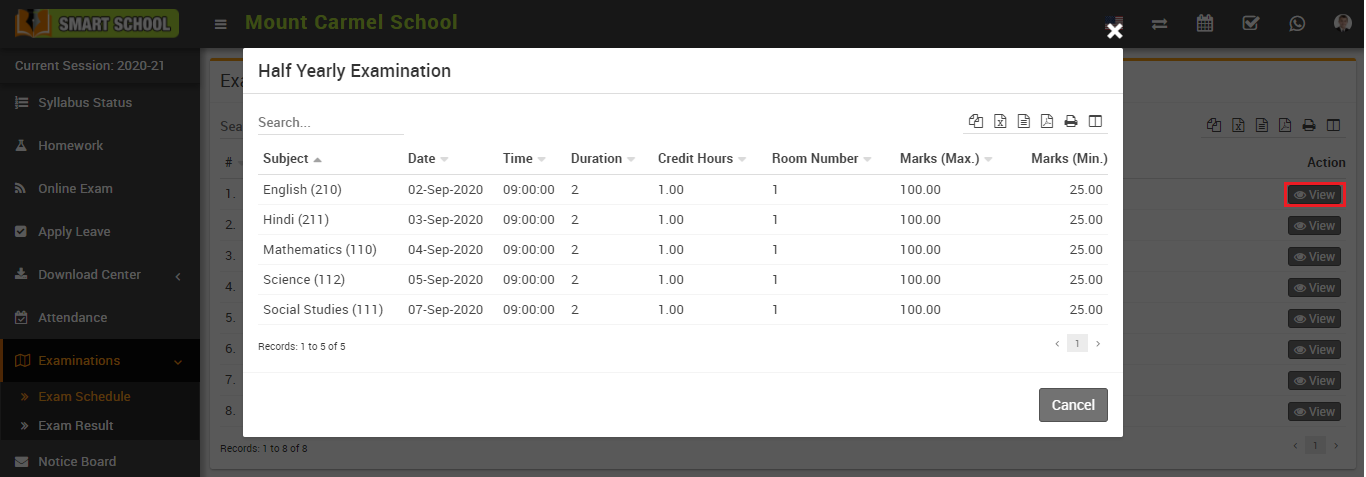Export dialog table to Excel
Image resolution: width=1366 pixels, height=477 pixels.
(x=1000, y=121)
